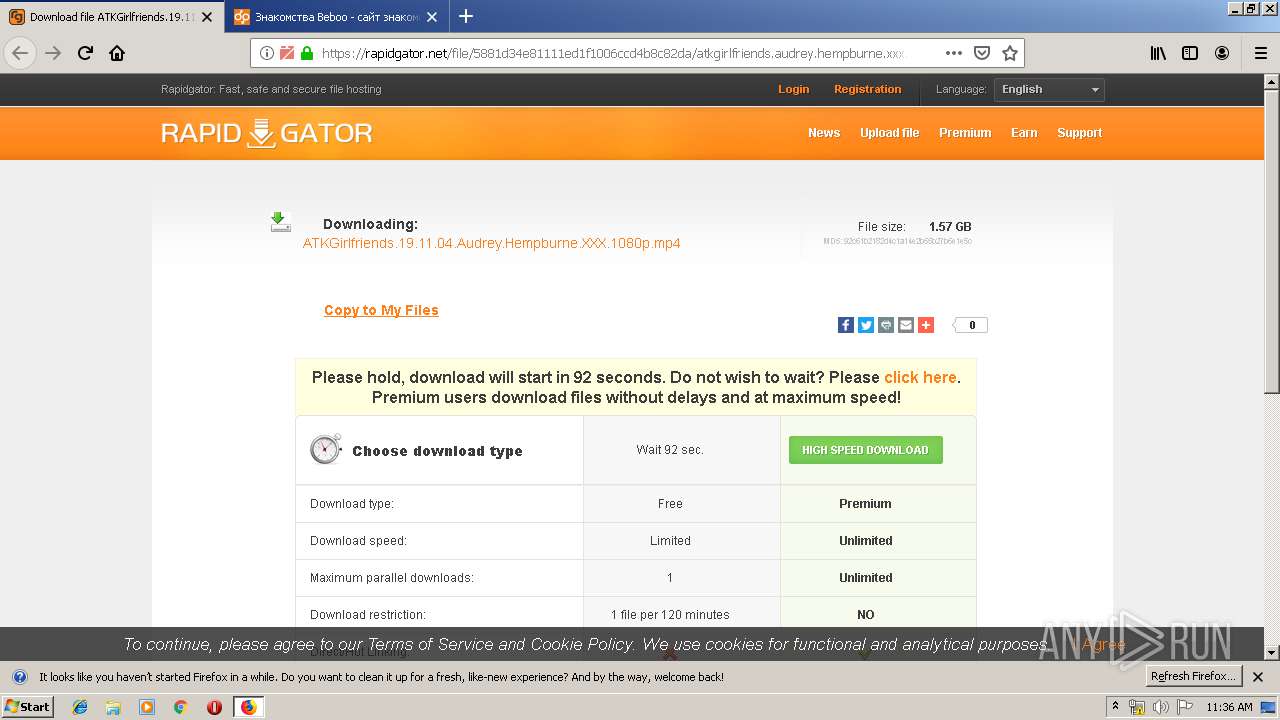Viewport: 1280px width, 720px height.
Task: Save page to Pocket icon
Action: [982, 53]
